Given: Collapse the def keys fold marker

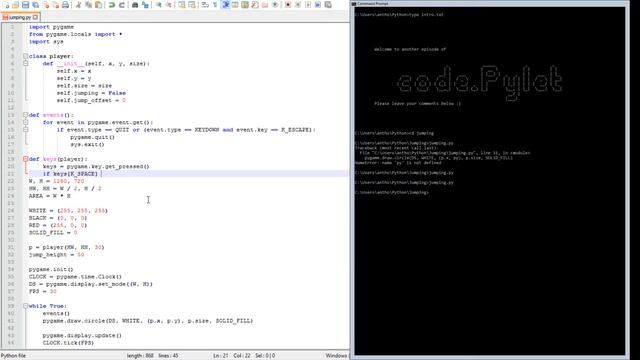Looking at the screenshot, I should click(25, 159).
